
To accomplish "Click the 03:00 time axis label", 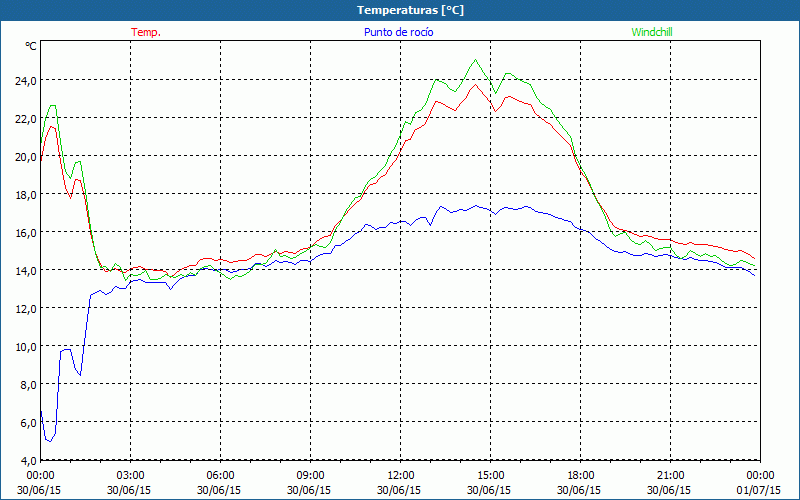I will [x=130, y=476].
